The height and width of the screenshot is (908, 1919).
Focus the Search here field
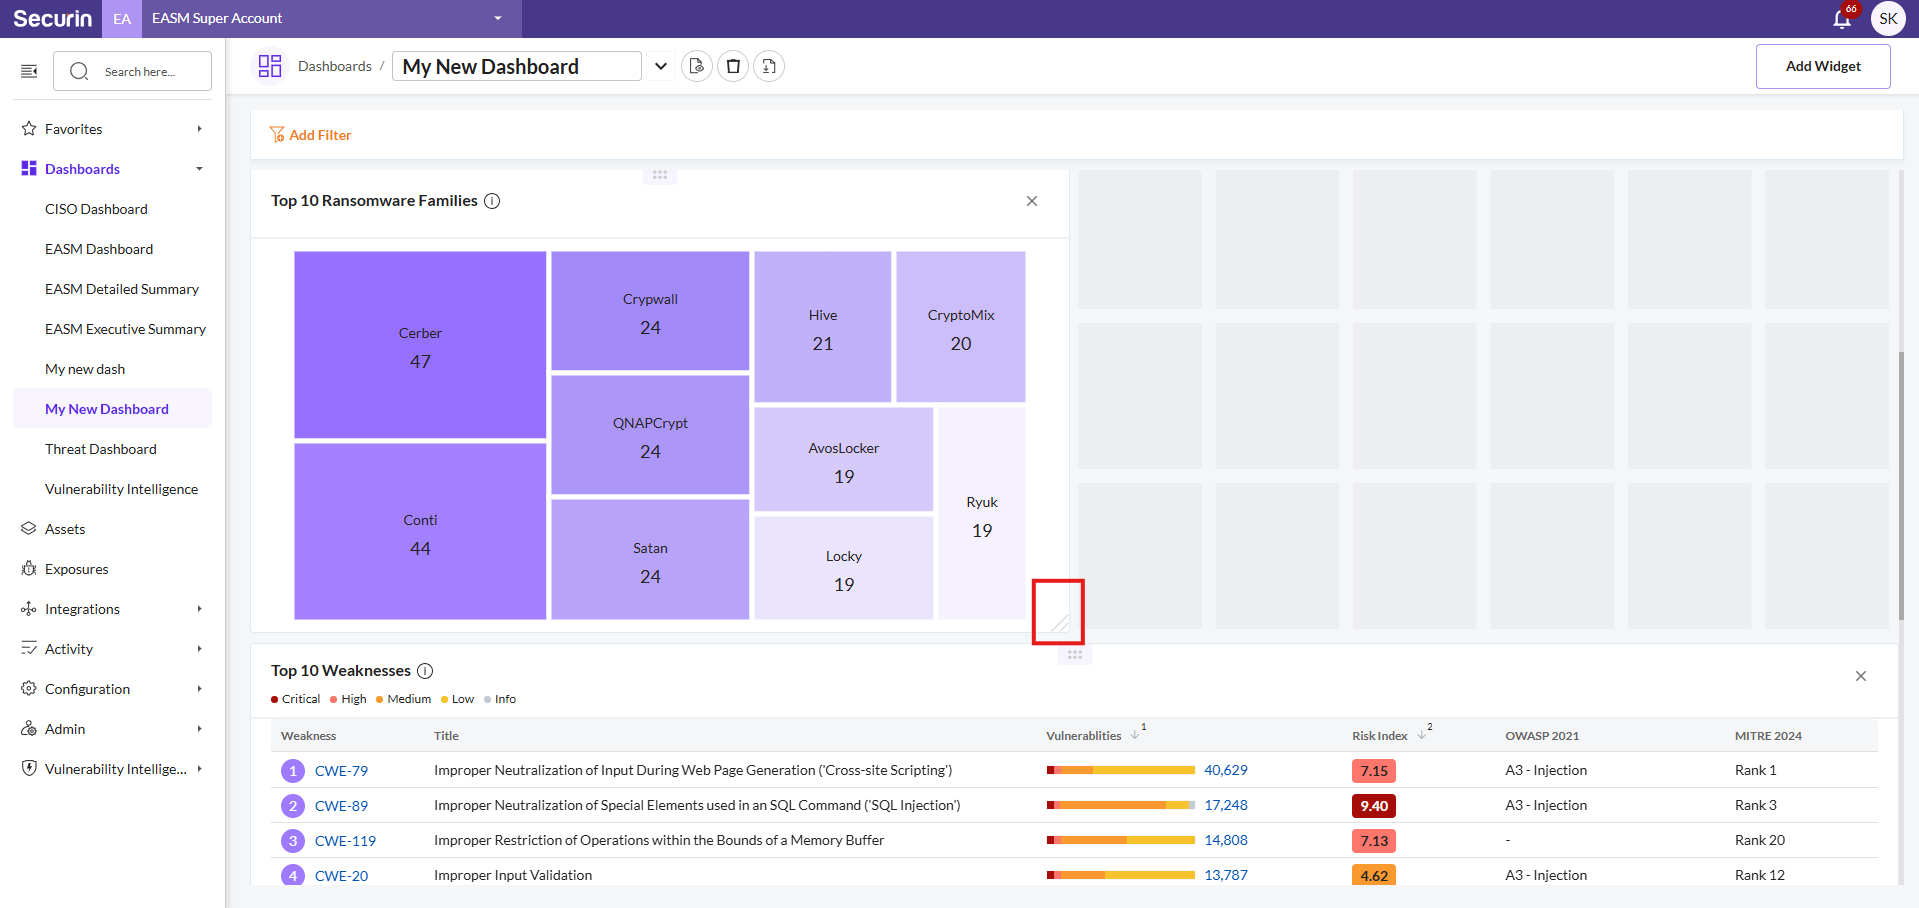[x=133, y=71]
